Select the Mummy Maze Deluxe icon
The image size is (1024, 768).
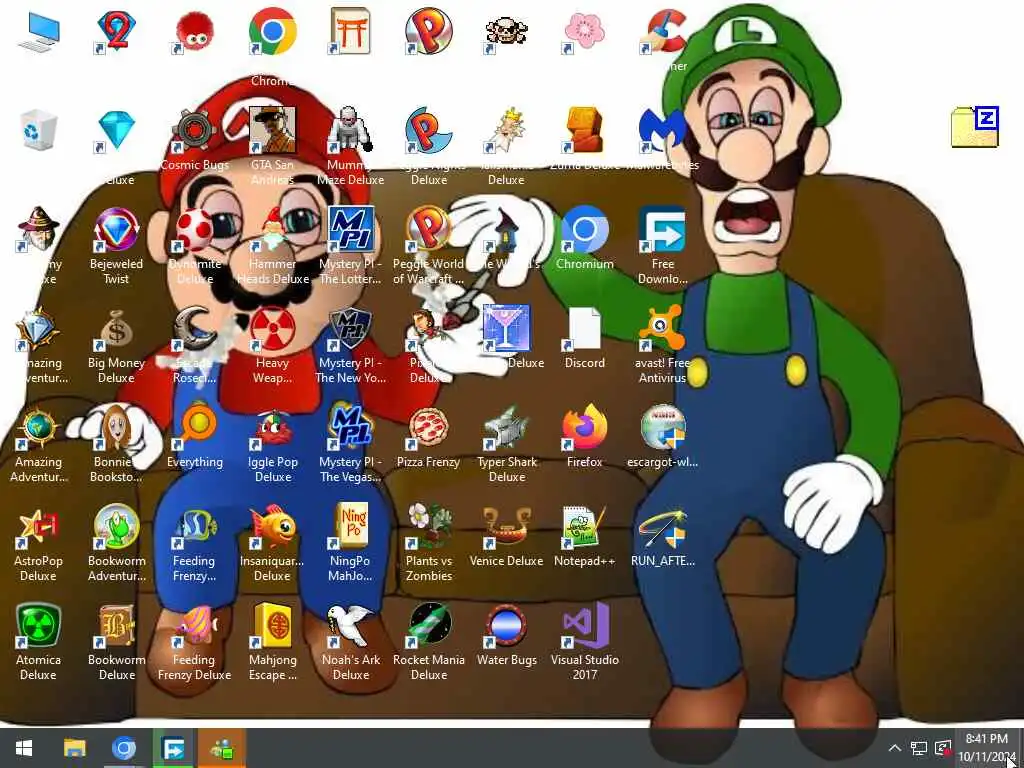tap(350, 146)
